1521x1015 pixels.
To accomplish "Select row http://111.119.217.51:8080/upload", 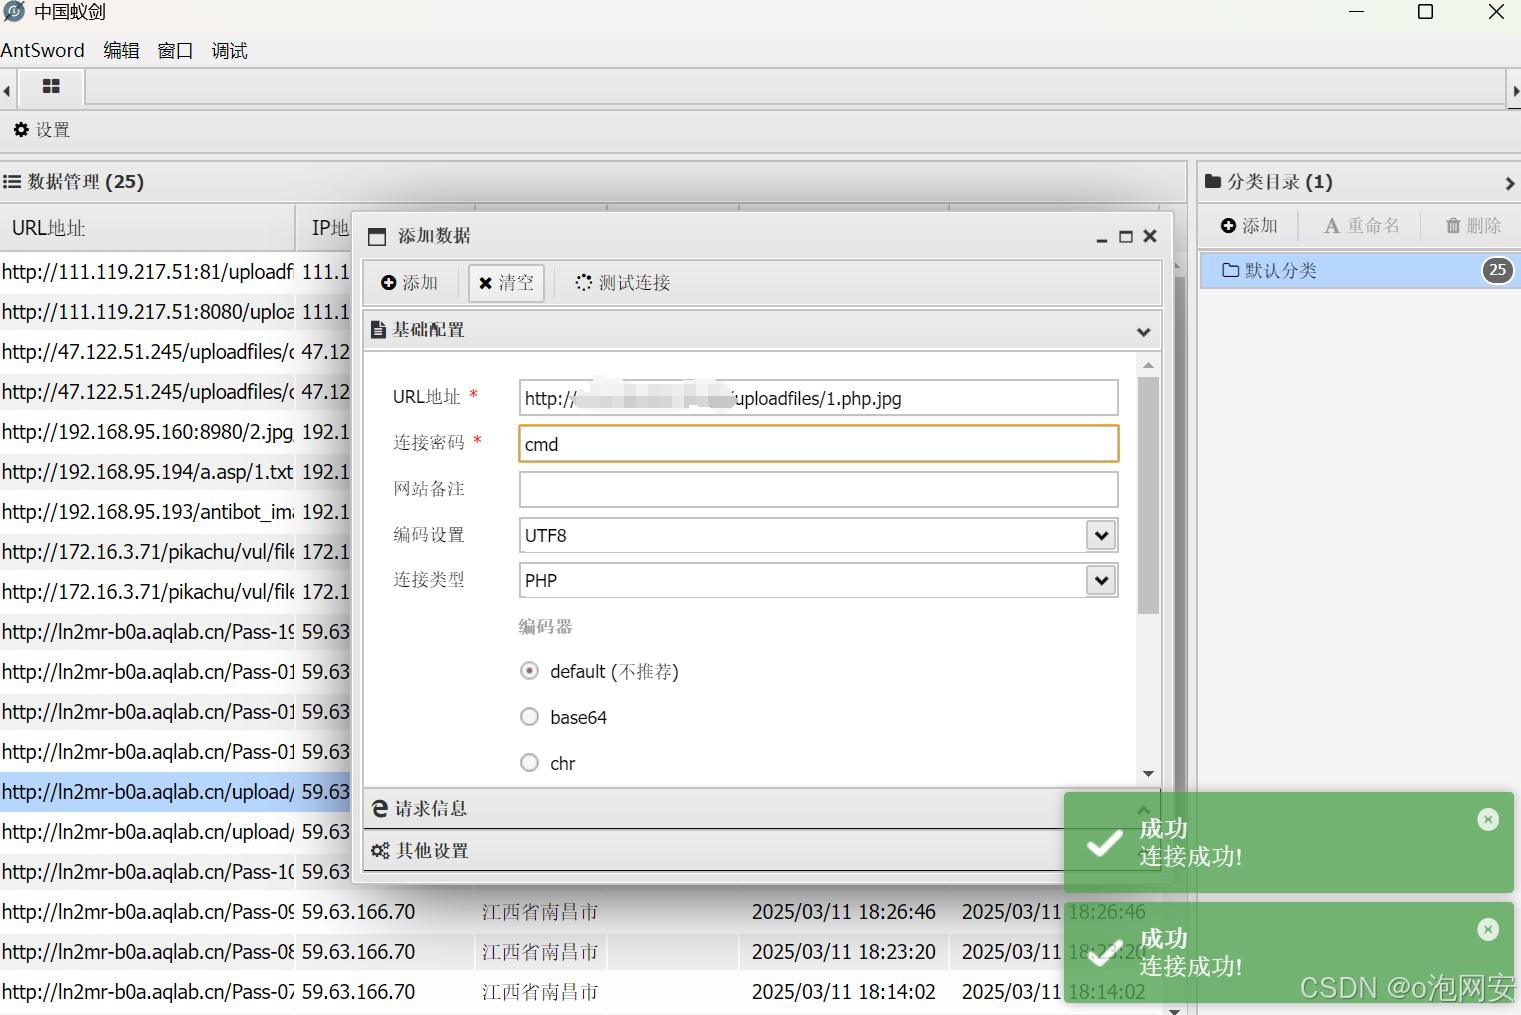I will pyautogui.click(x=175, y=311).
